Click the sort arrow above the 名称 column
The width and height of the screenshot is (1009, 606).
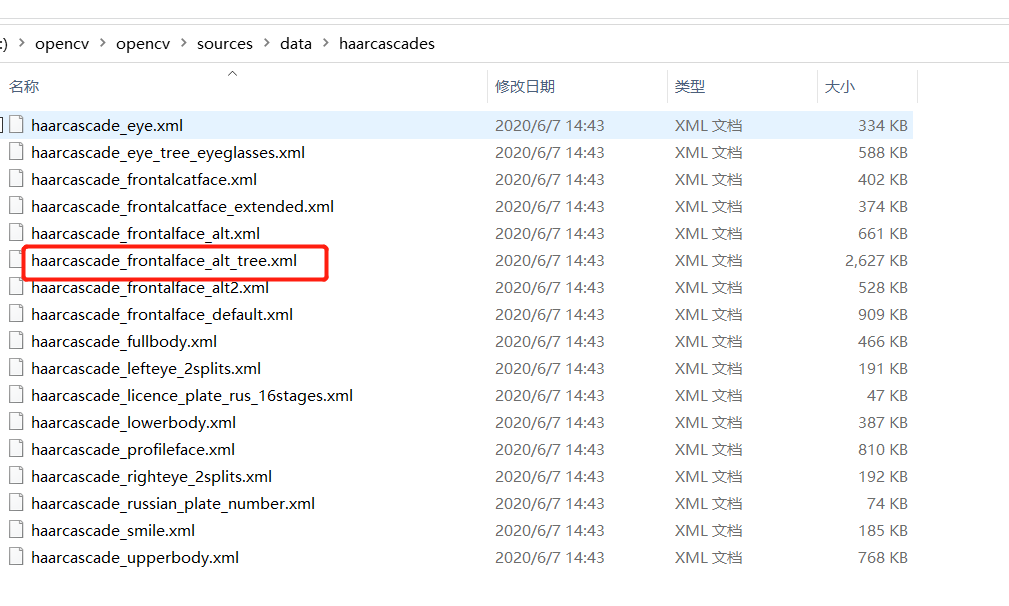tap(233, 73)
